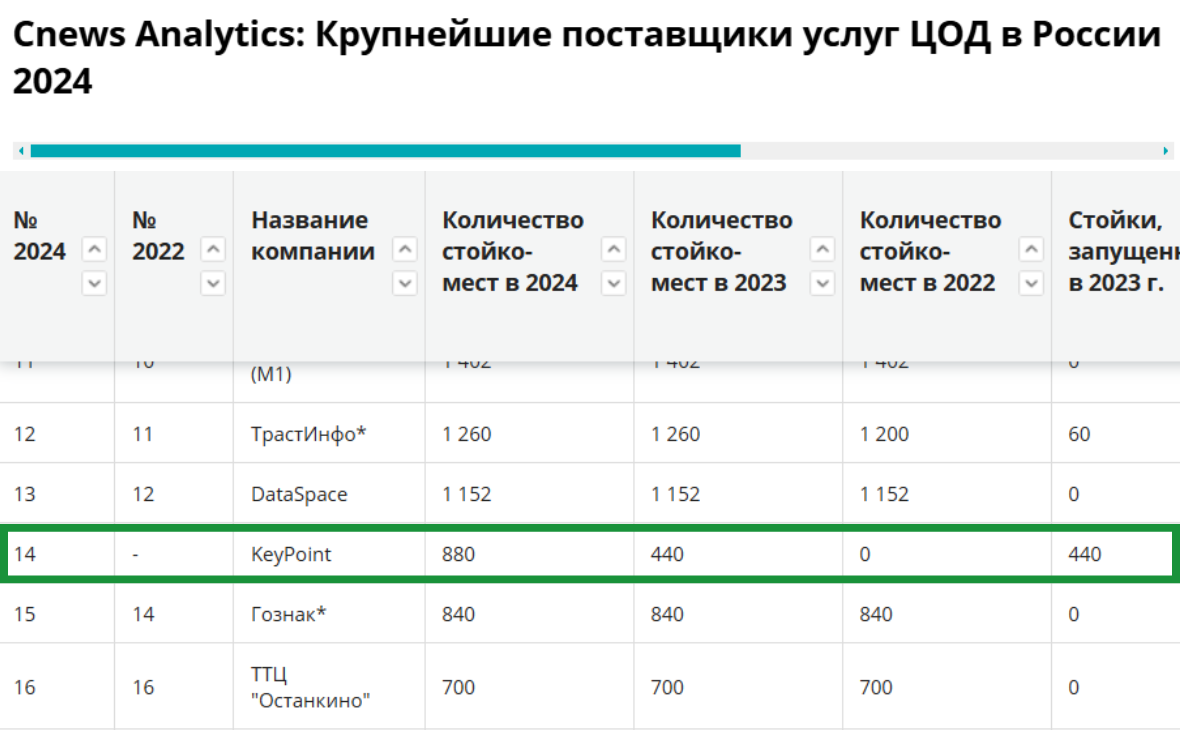Sort № 2022 column descending arrow

click(x=214, y=284)
